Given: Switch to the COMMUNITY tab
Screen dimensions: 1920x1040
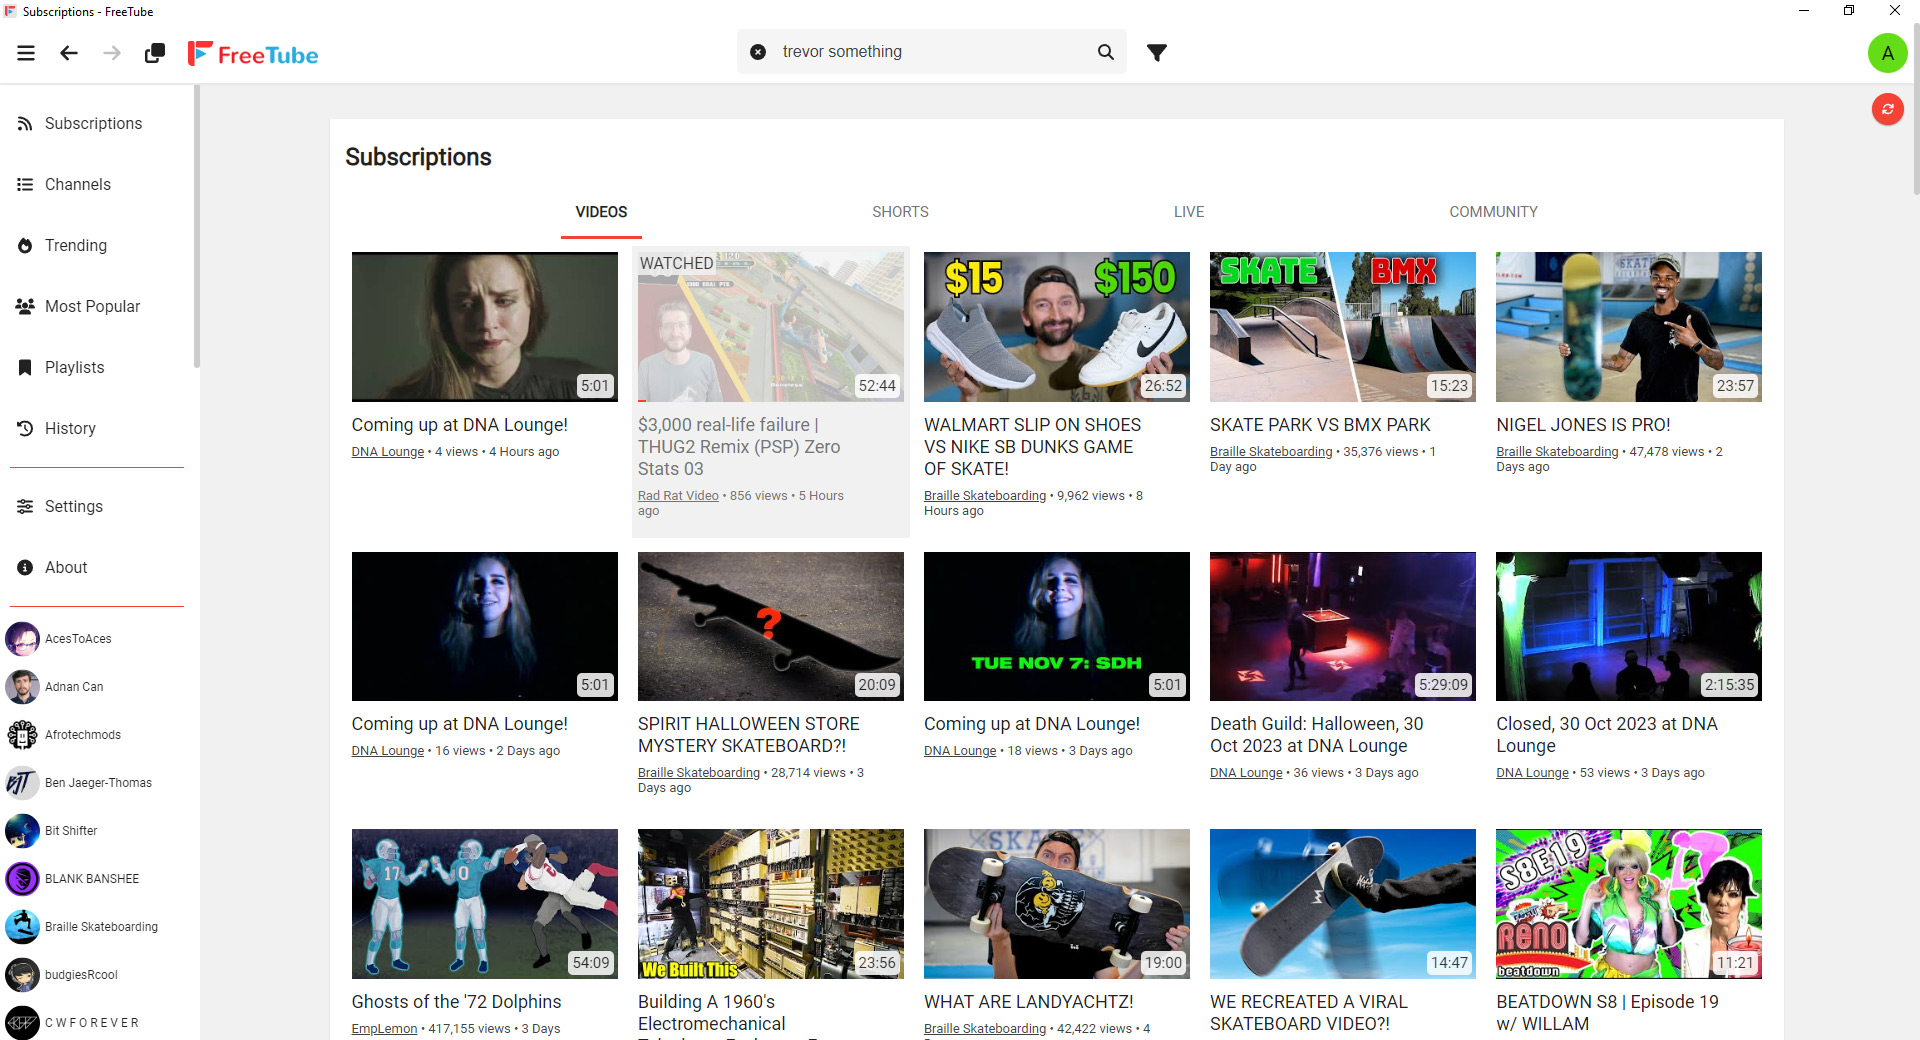Looking at the screenshot, I should click(x=1493, y=212).
